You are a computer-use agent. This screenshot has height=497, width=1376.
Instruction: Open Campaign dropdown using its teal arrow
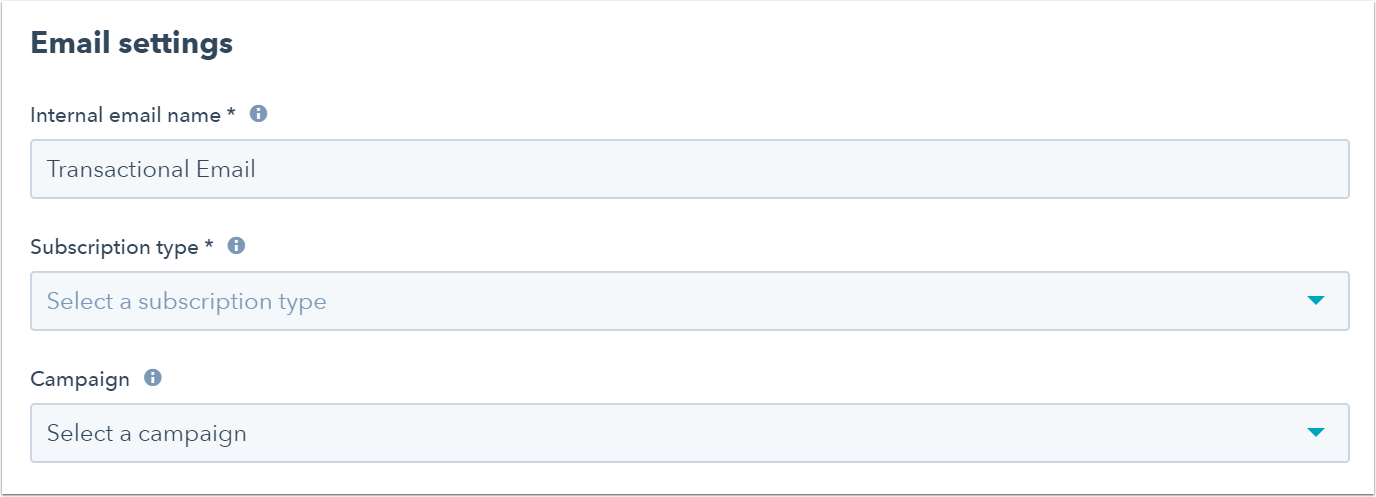coord(1316,433)
